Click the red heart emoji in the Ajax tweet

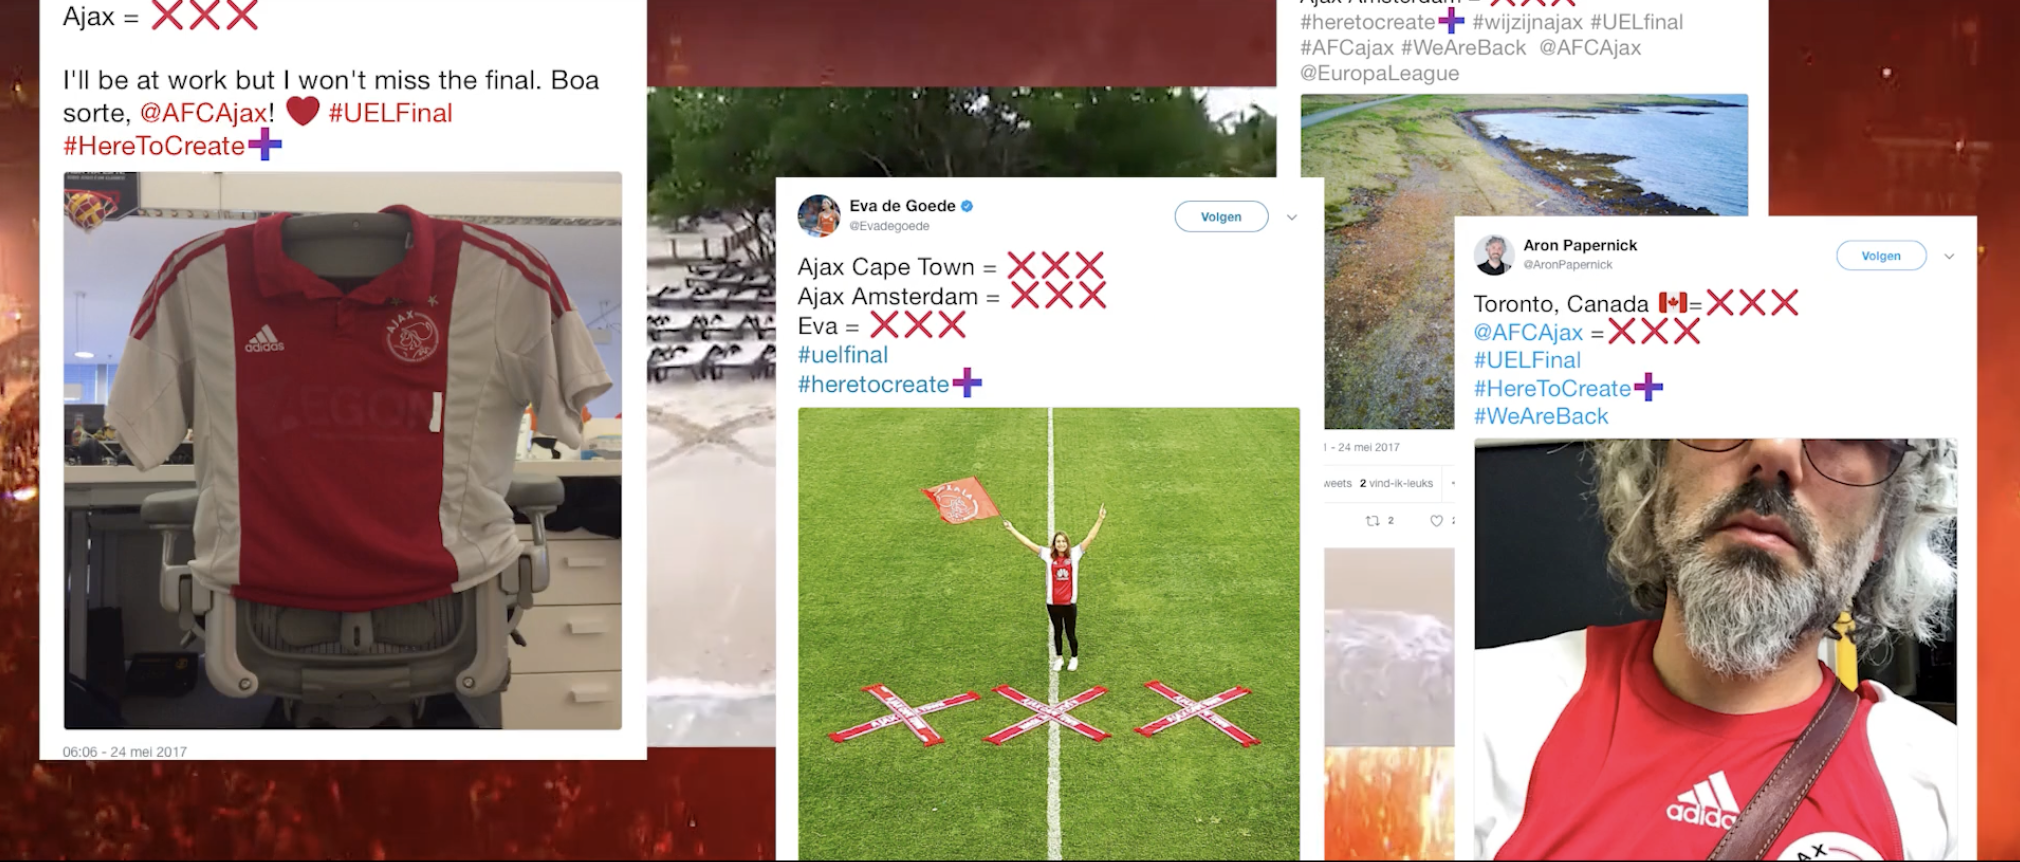pyautogui.click(x=303, y=110)
